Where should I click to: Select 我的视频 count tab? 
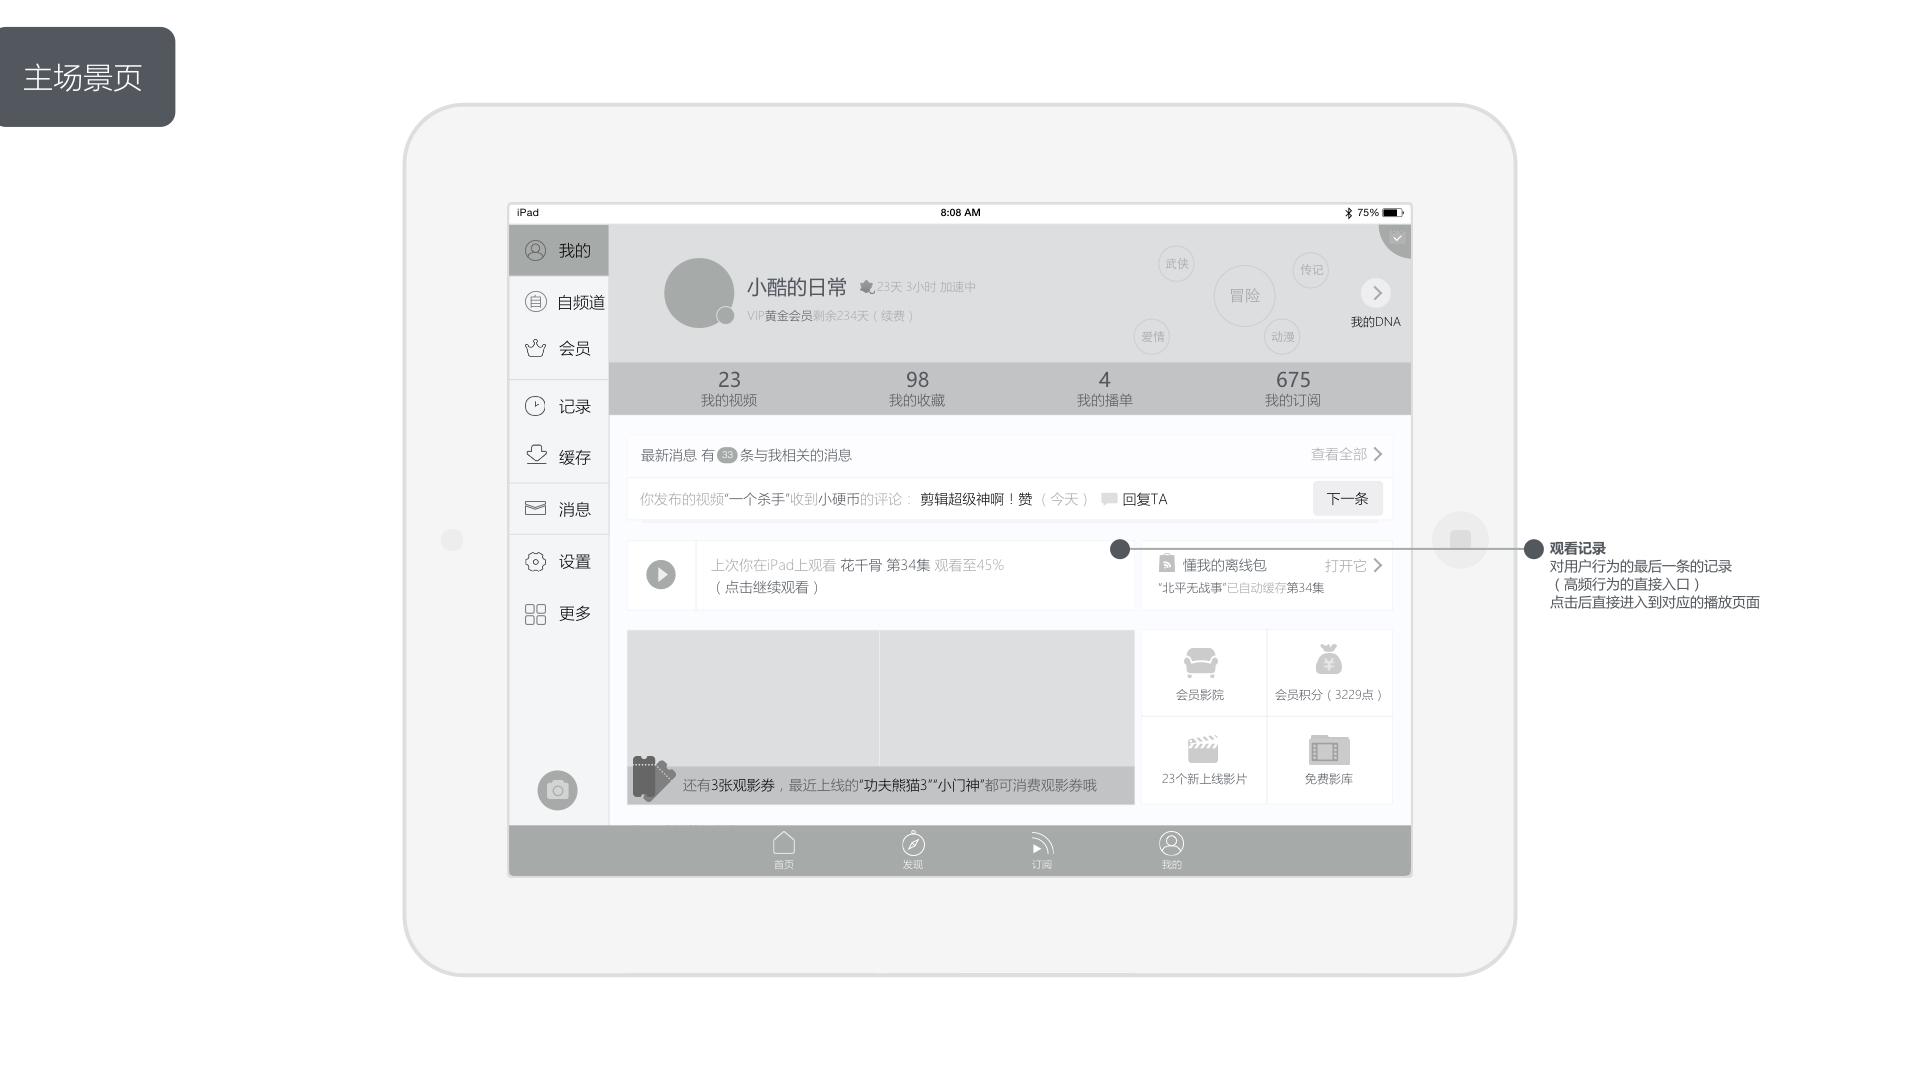(729, 388)
